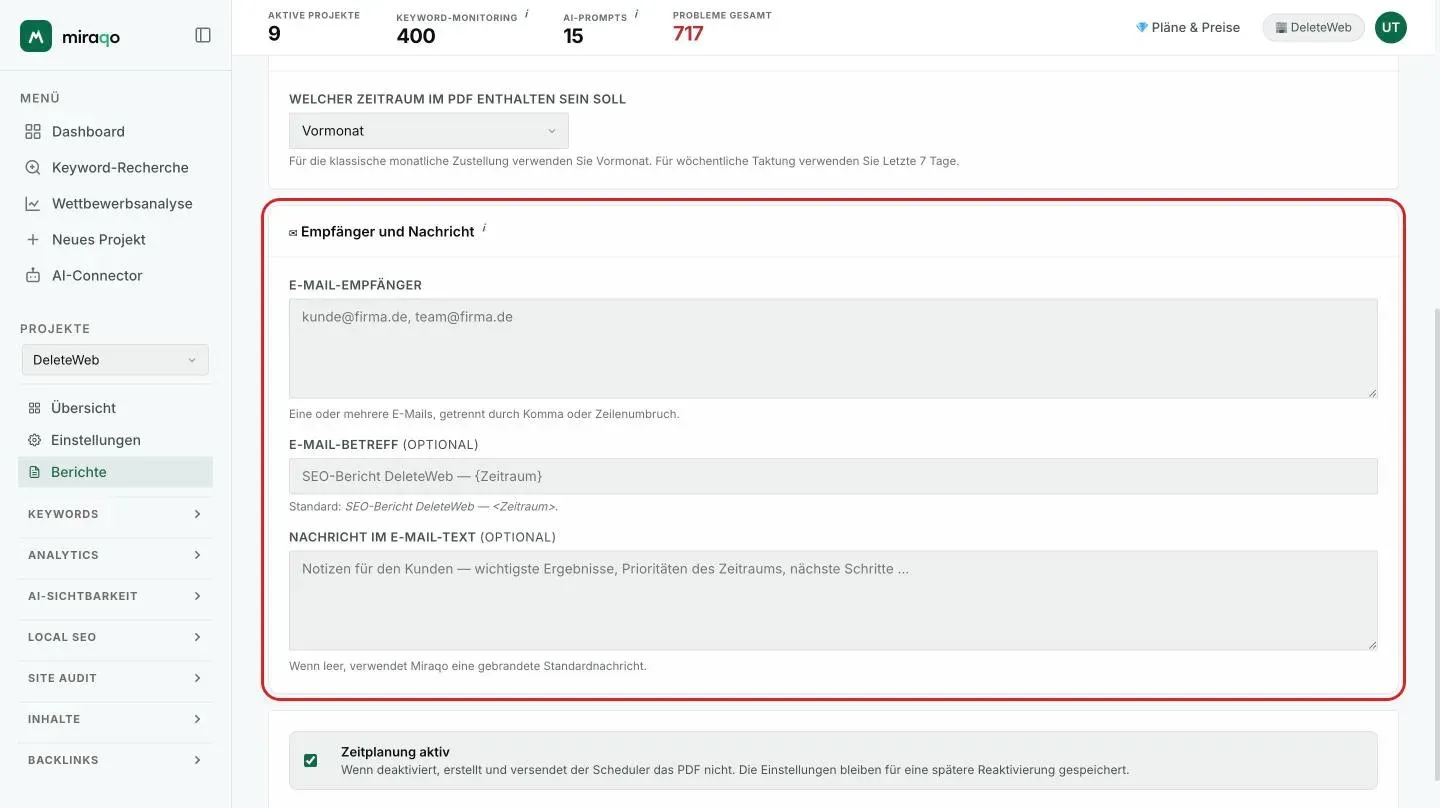Click the info icon next to Empfänger und Nachricht

[484, 228]
